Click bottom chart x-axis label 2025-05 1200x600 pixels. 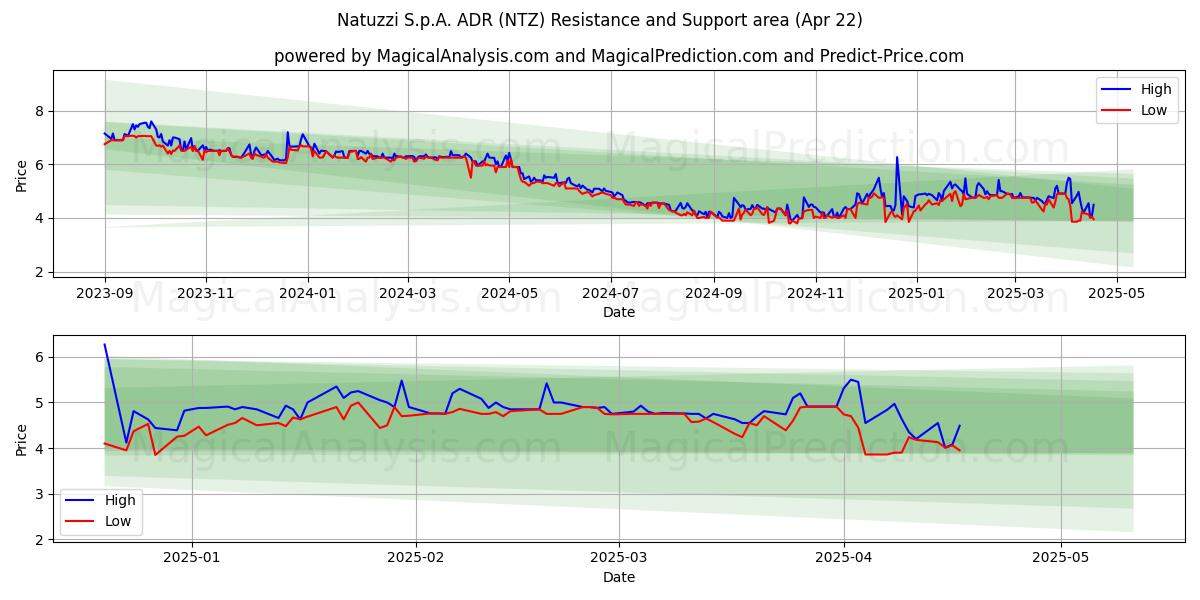1060,559
